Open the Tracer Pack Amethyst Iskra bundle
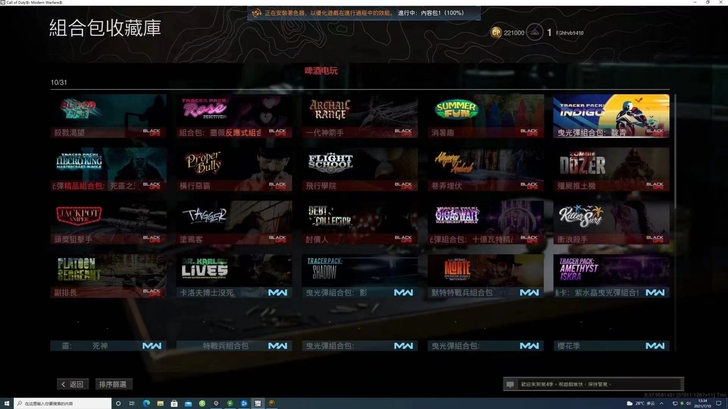The image size is (728, 409). pyautogui.click(x=611, y=276)
